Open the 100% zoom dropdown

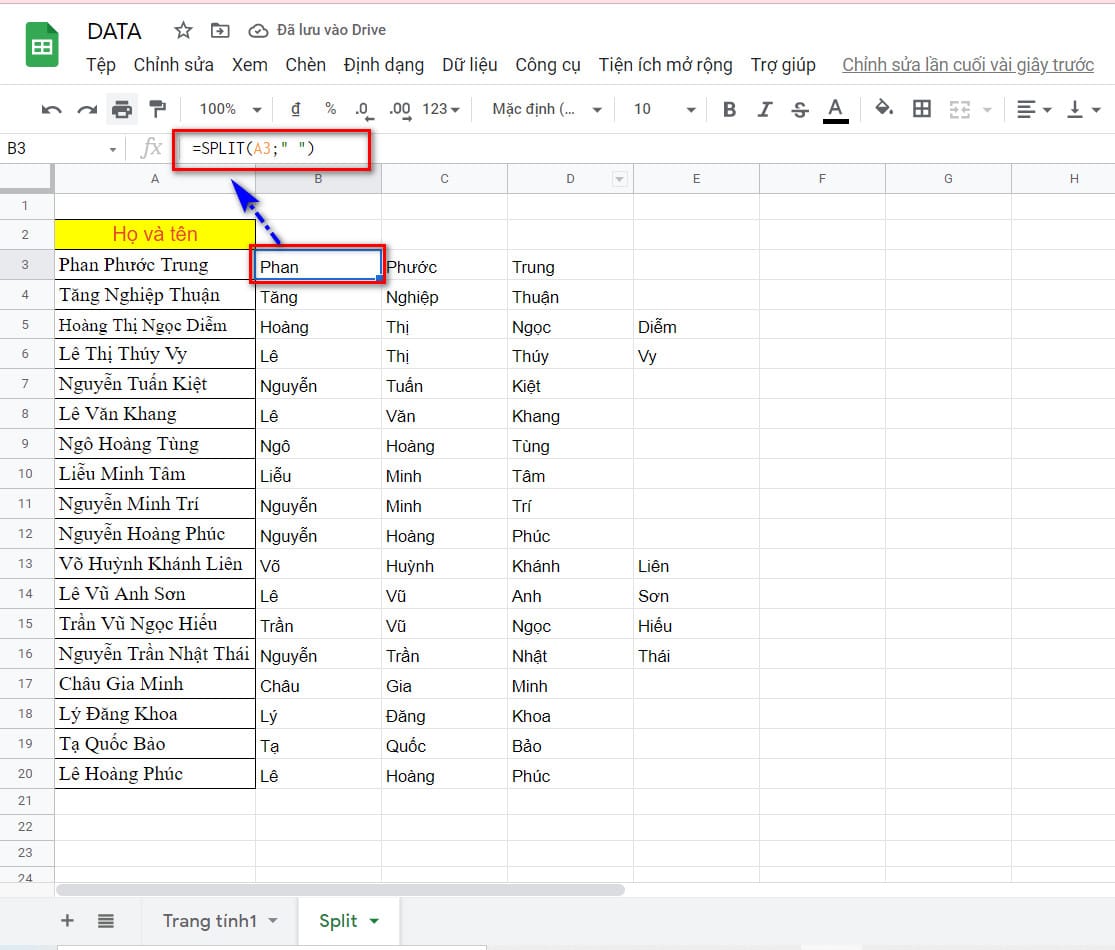pos(229,109)
